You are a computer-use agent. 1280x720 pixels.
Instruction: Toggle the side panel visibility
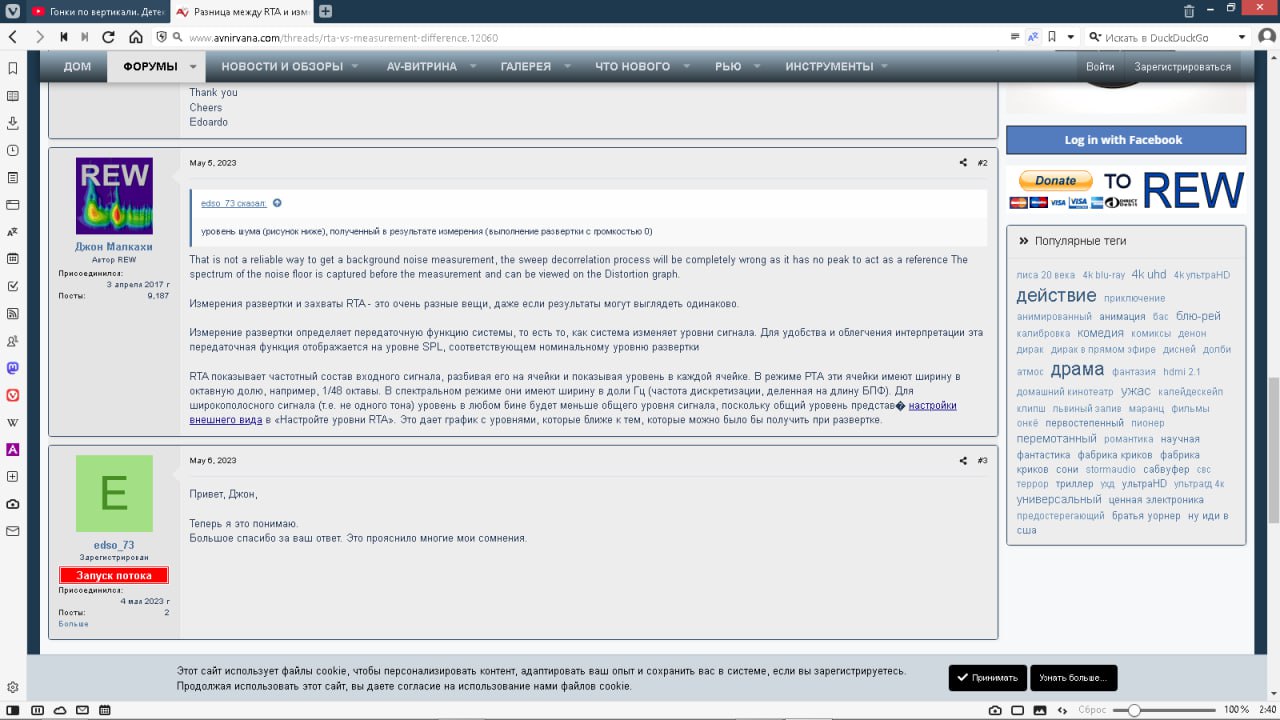tap(12, 710)
